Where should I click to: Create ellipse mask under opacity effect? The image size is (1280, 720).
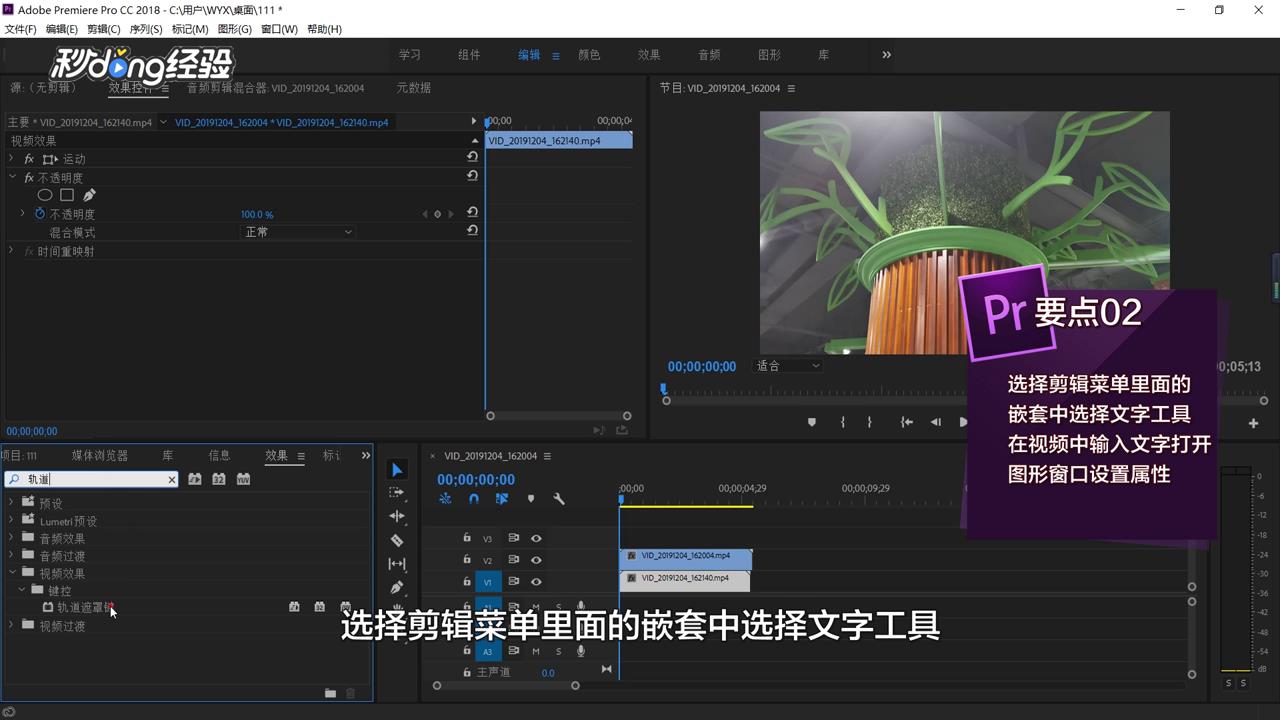pos(45,195)
